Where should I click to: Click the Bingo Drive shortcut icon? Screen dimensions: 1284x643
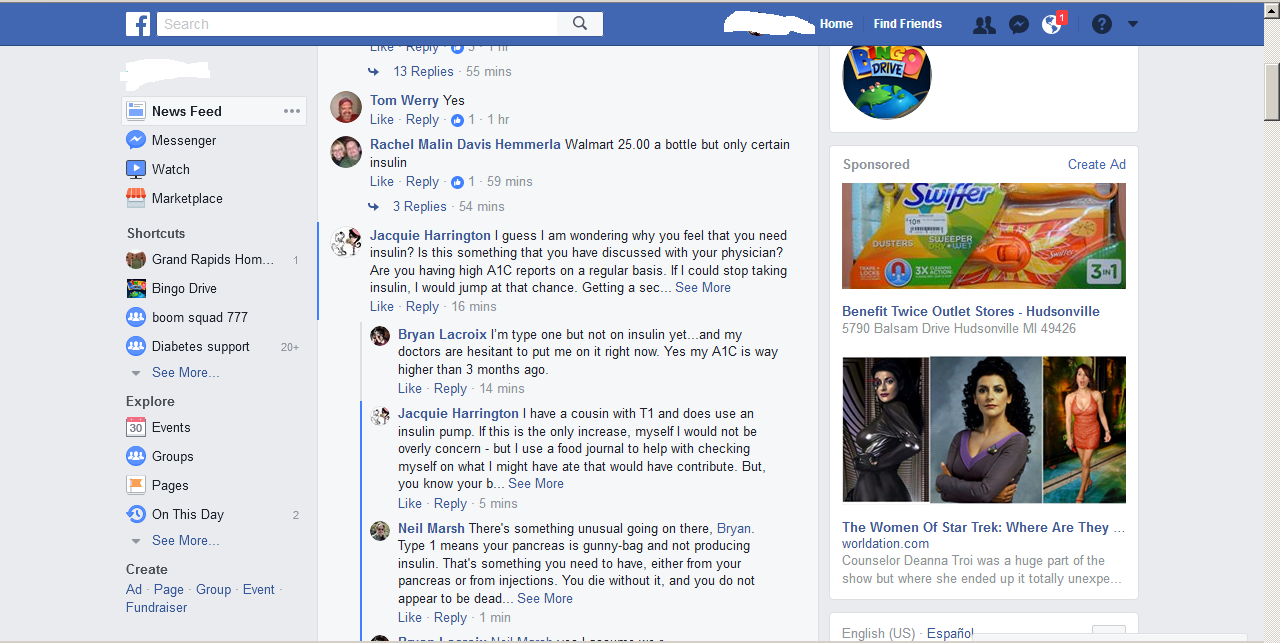[136, 288]
